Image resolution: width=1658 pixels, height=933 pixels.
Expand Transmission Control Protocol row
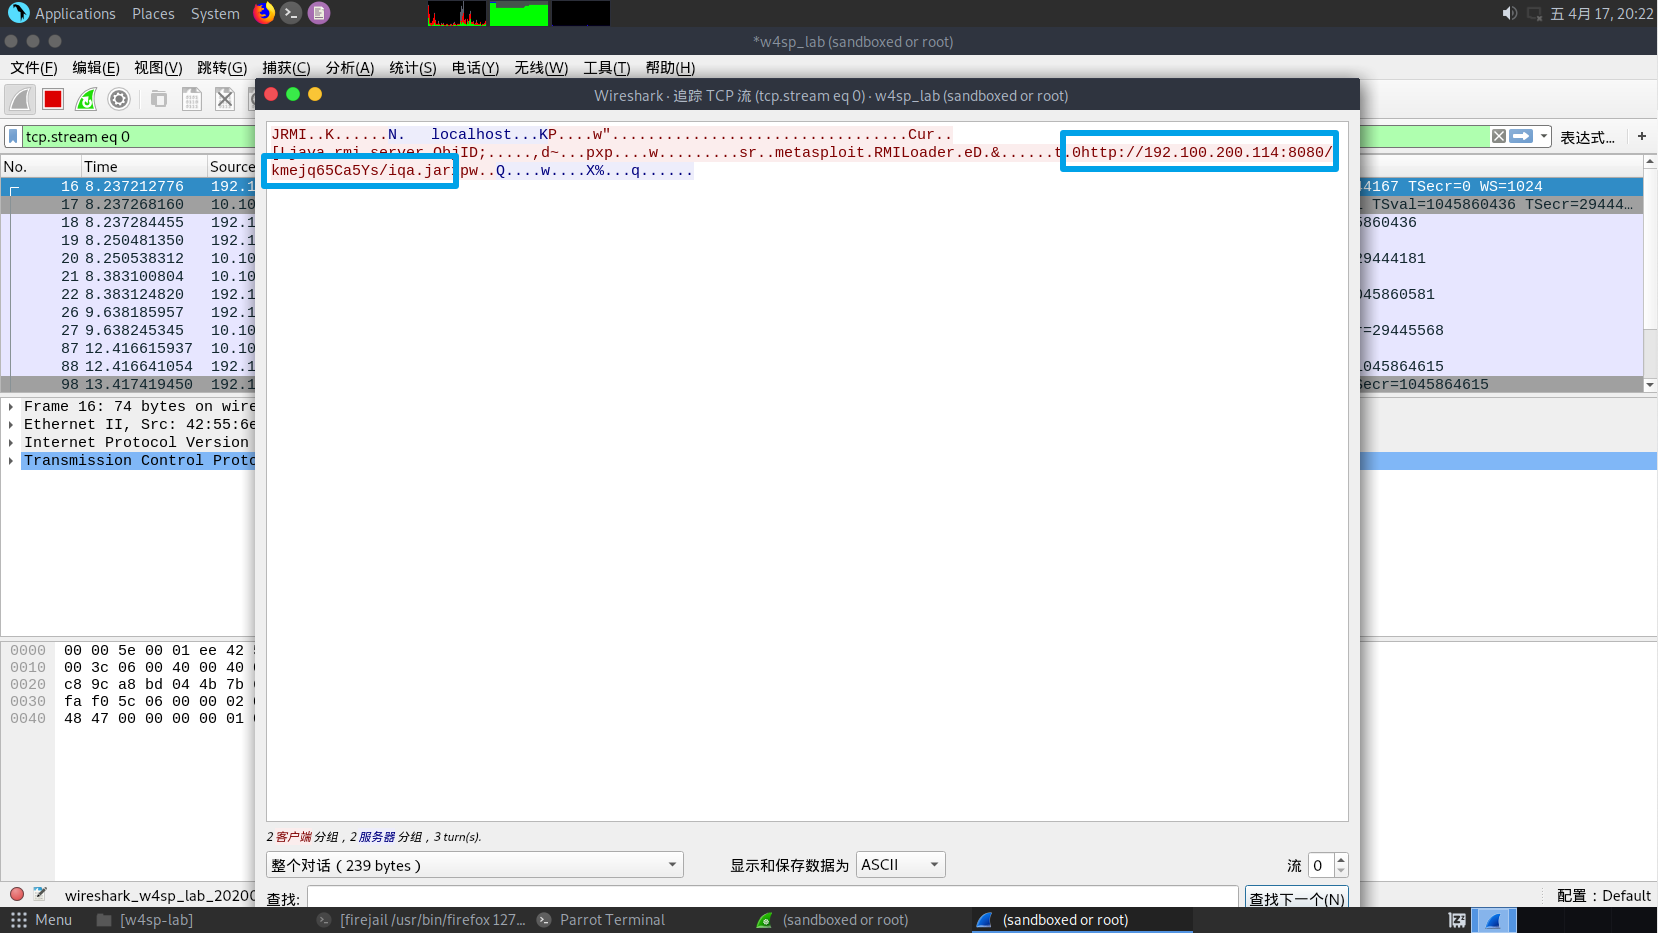pos(11,461)
